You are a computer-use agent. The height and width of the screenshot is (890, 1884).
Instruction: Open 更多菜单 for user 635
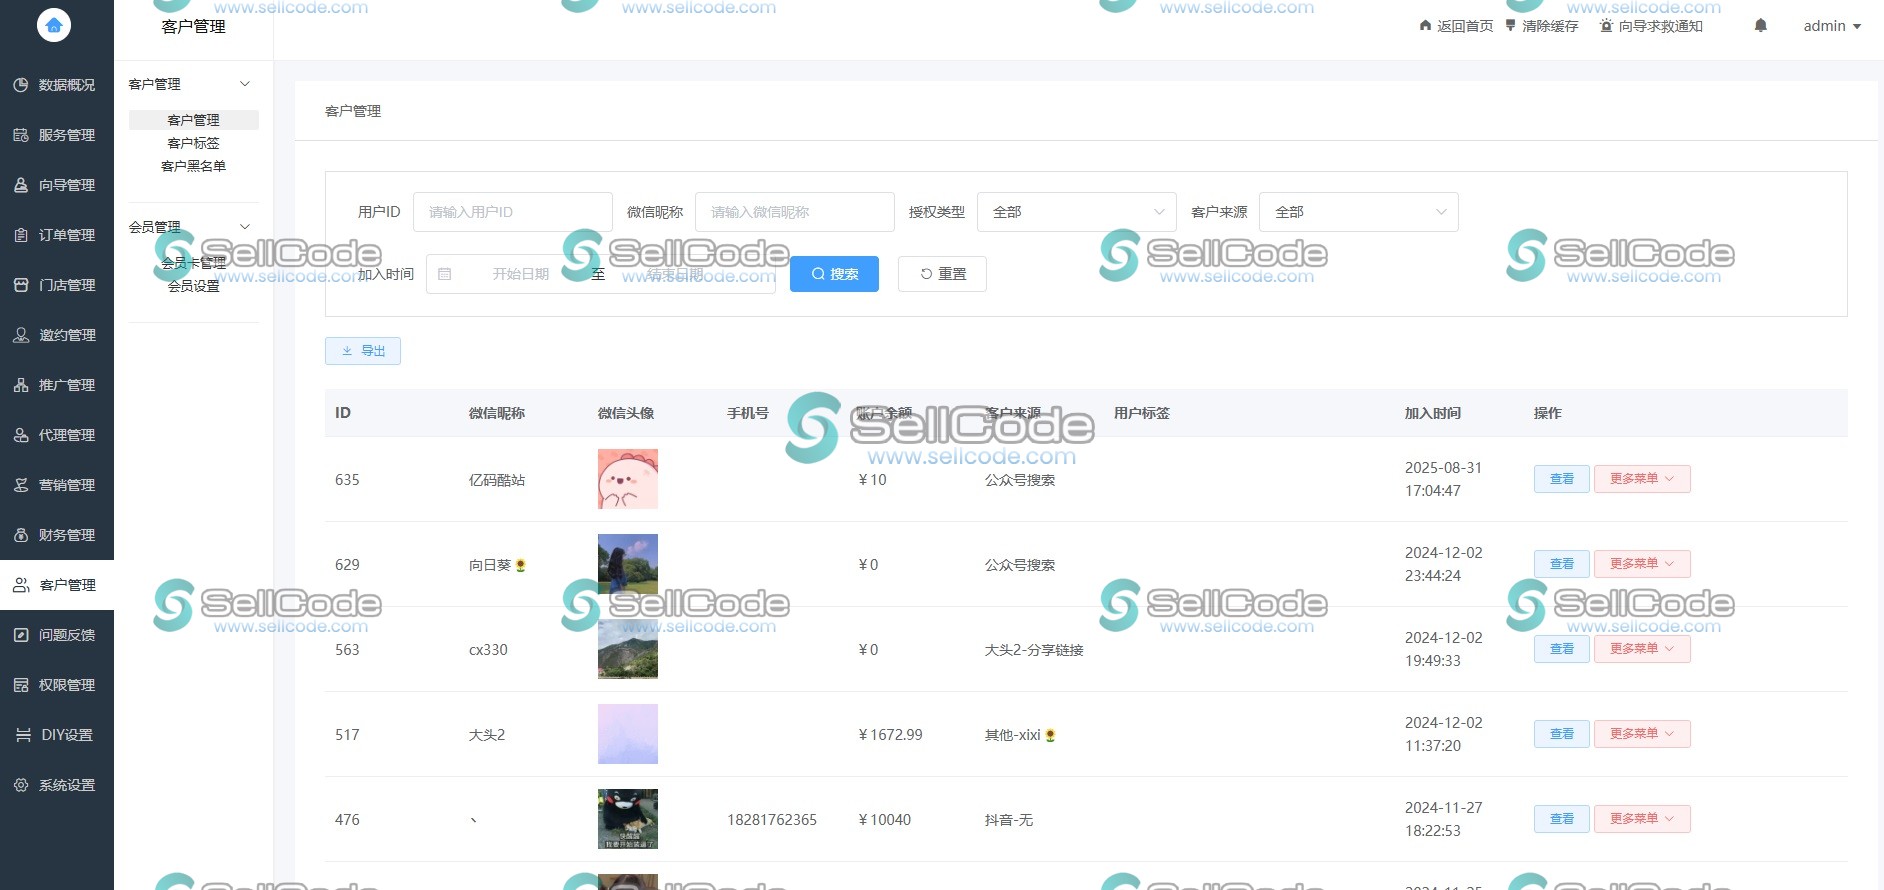pos(1642,479)
